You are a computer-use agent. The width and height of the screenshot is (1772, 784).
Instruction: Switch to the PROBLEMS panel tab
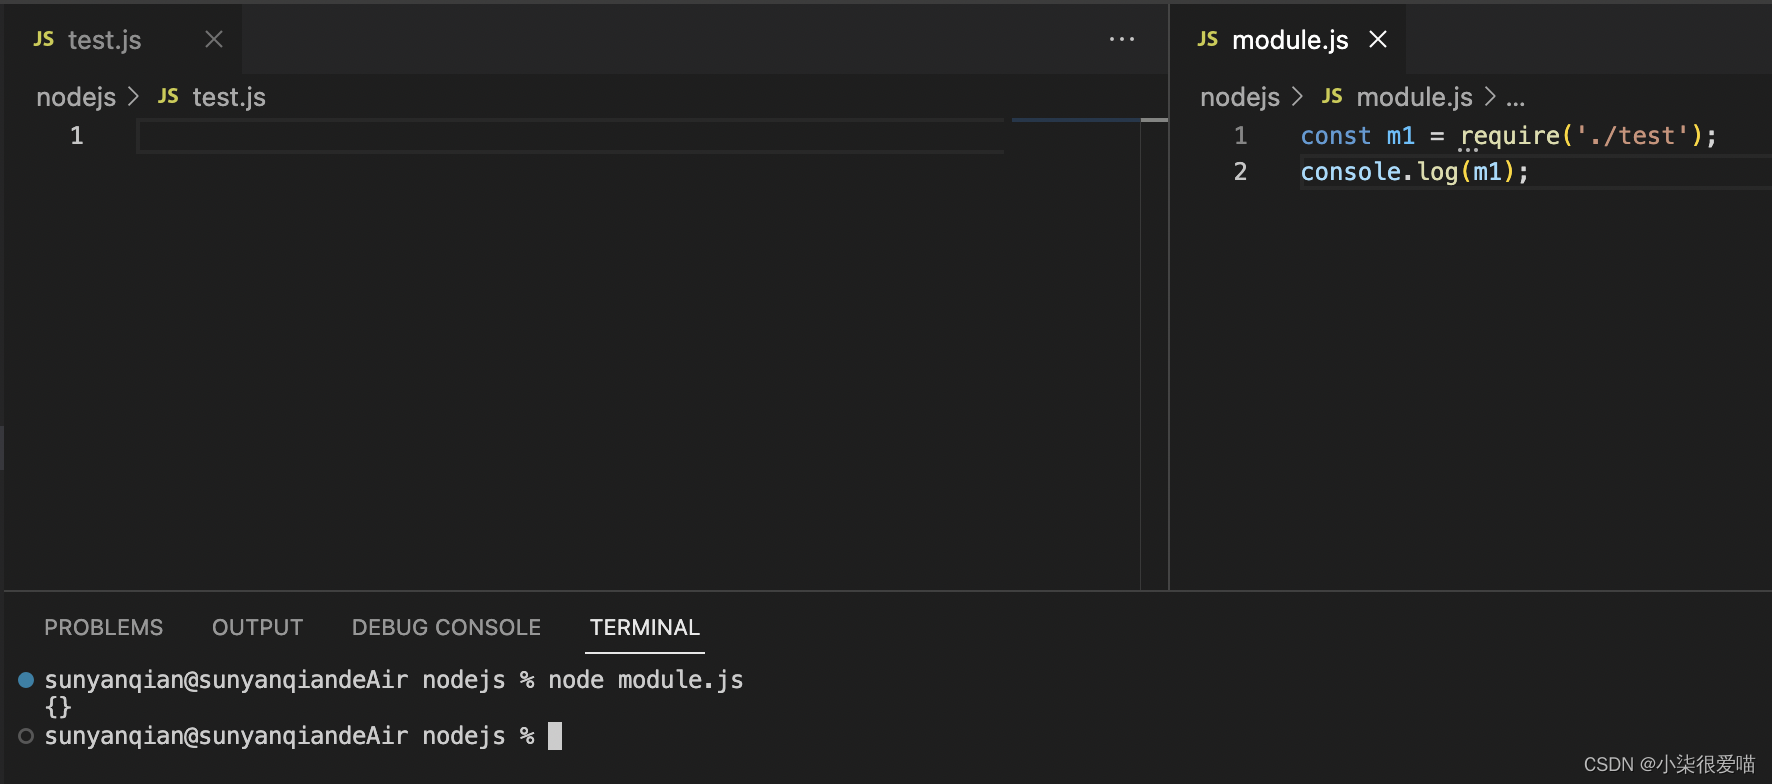coord(103,627)
